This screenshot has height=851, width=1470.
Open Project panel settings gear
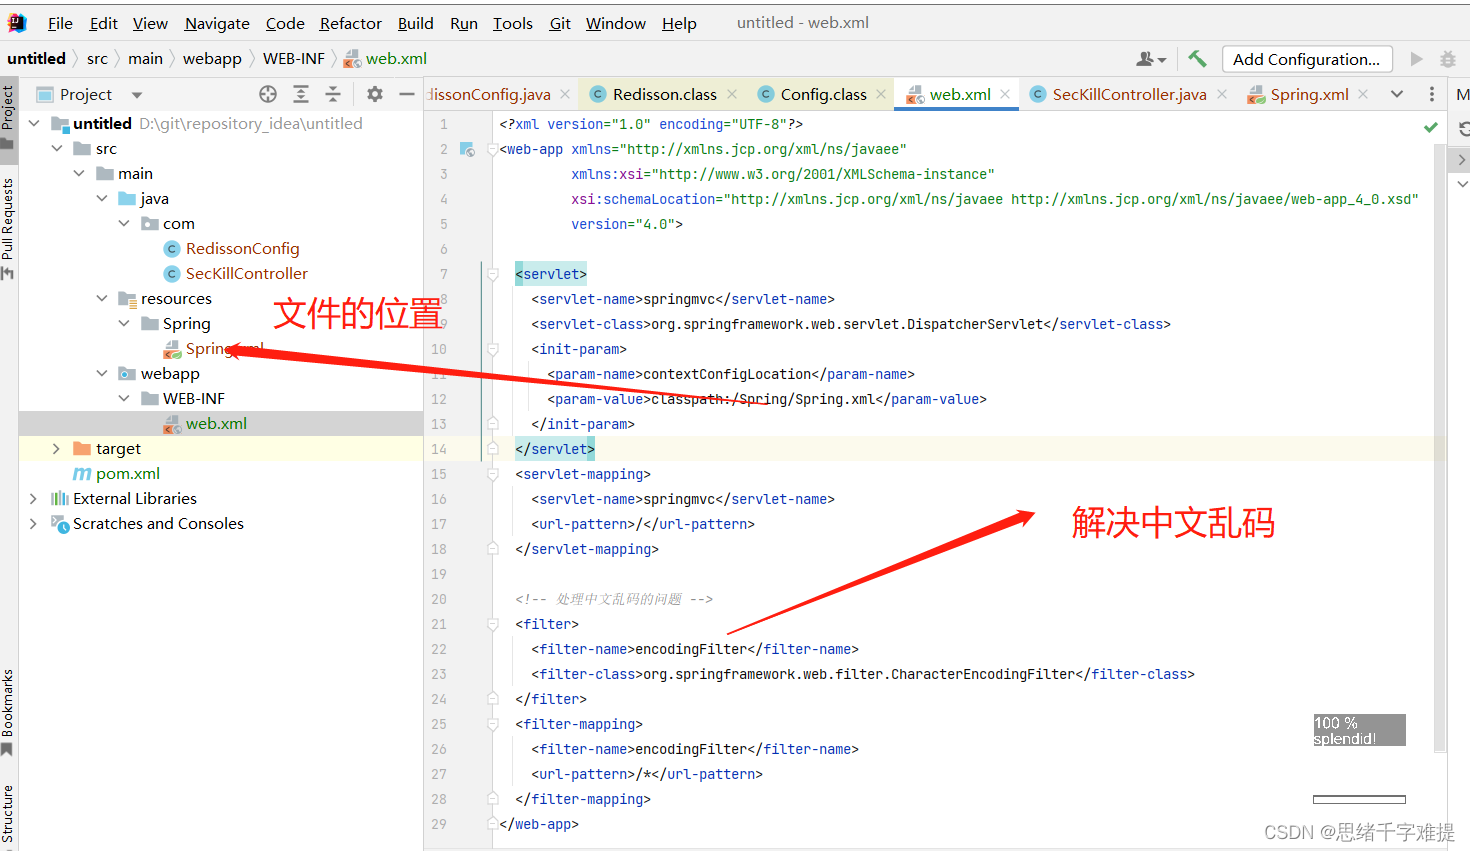(375, 94)
